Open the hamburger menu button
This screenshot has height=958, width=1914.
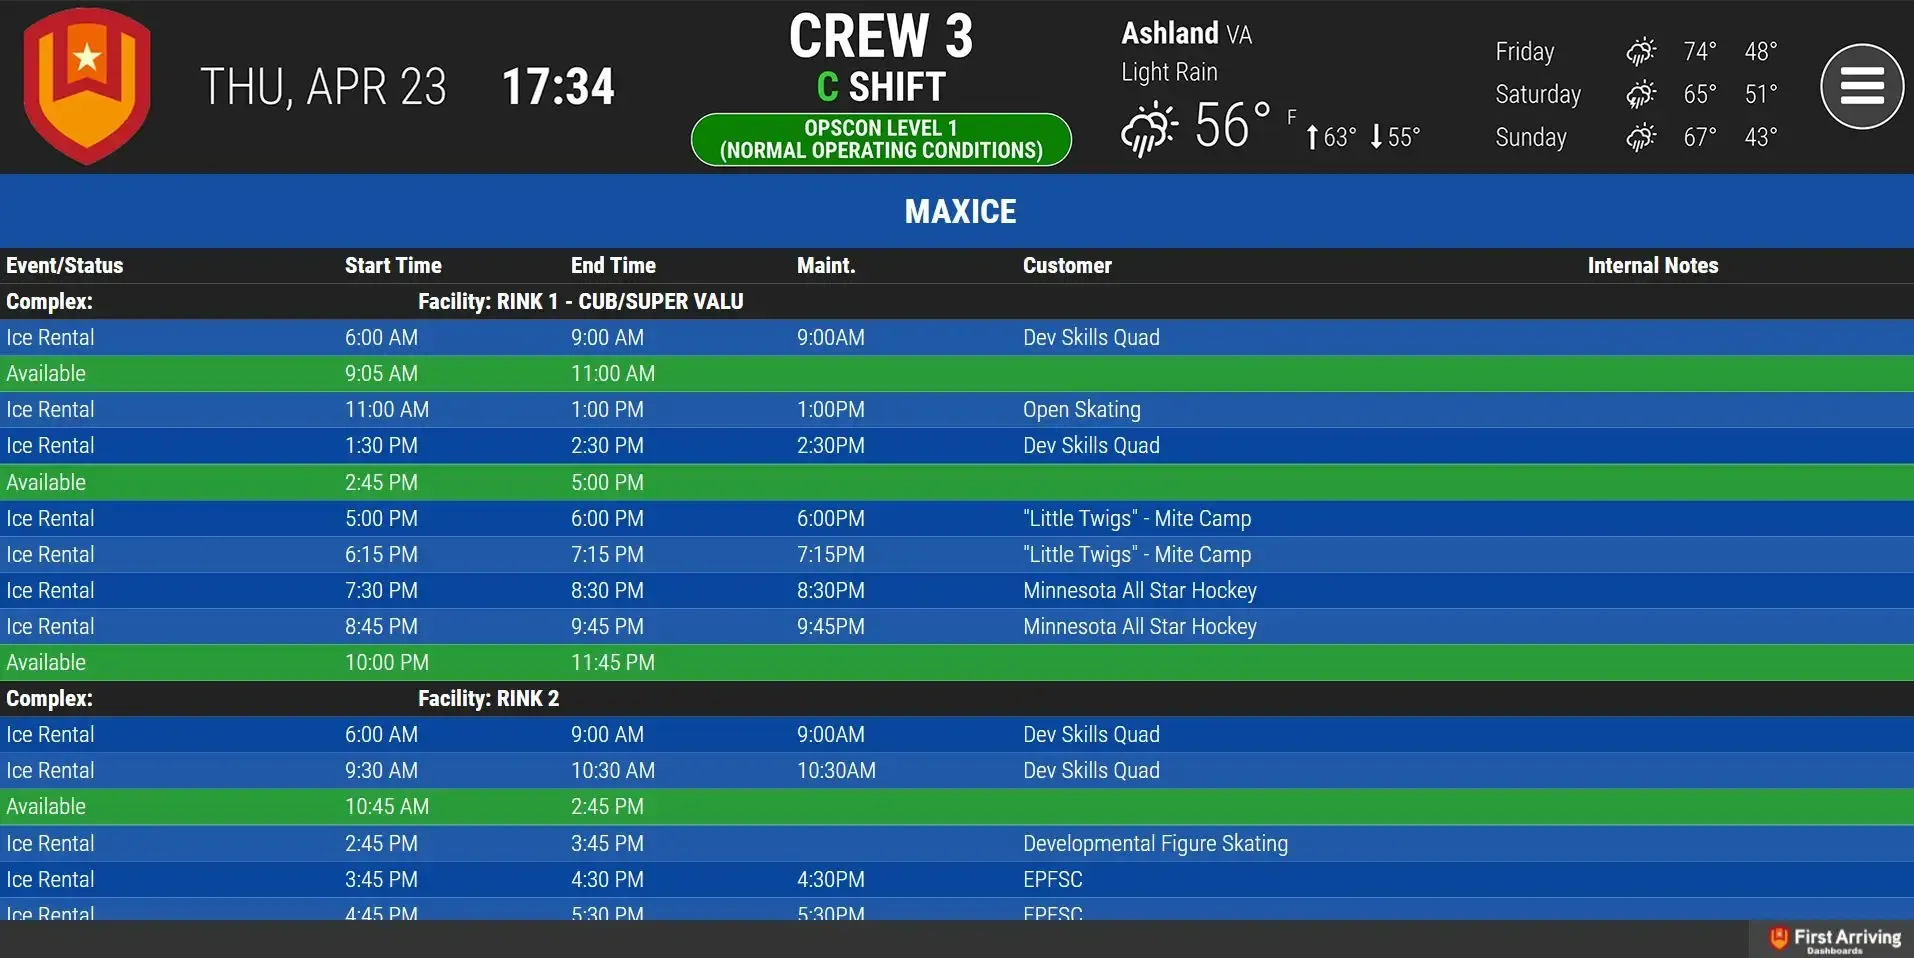[x=1861, y=87]
